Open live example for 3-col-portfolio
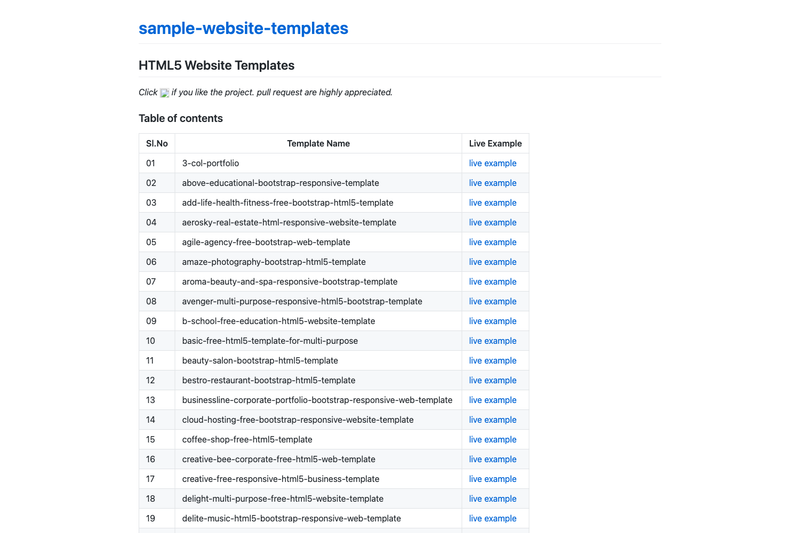The width and height of the screenshot is (800, 533). pyautogui.click(x=492, y=163)
